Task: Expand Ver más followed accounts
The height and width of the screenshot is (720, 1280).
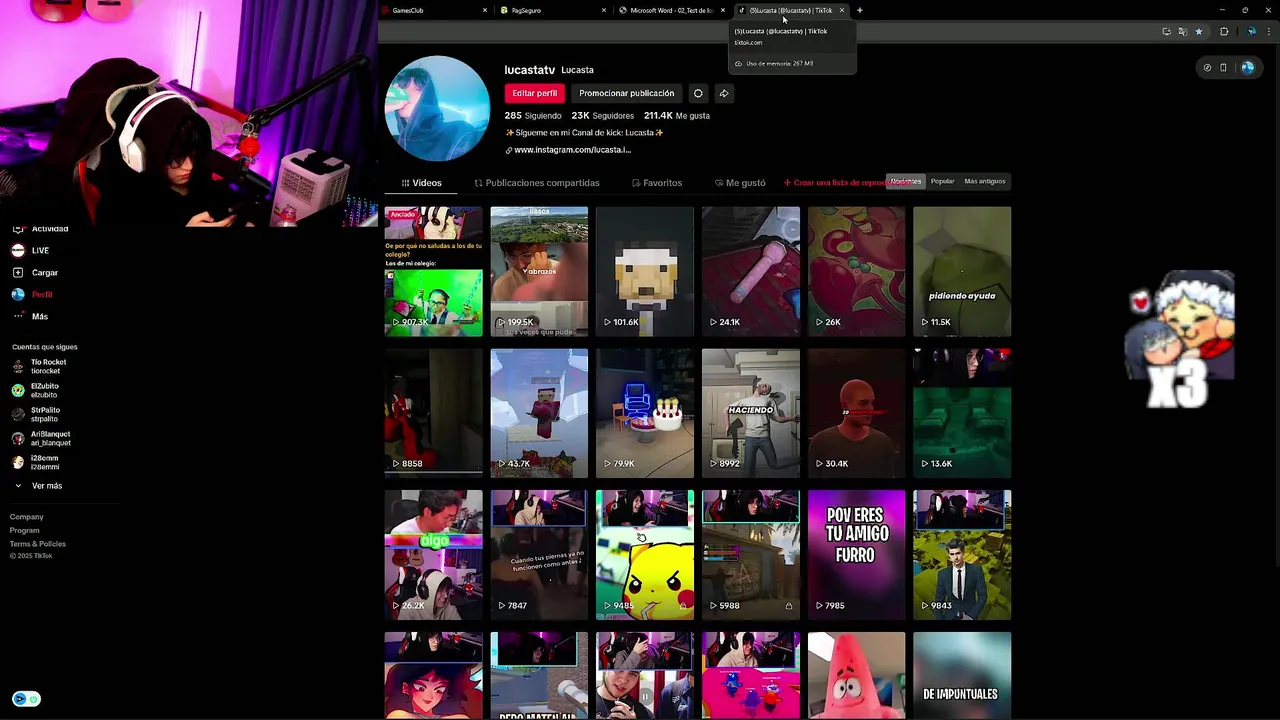Action: tap(39, 486)
